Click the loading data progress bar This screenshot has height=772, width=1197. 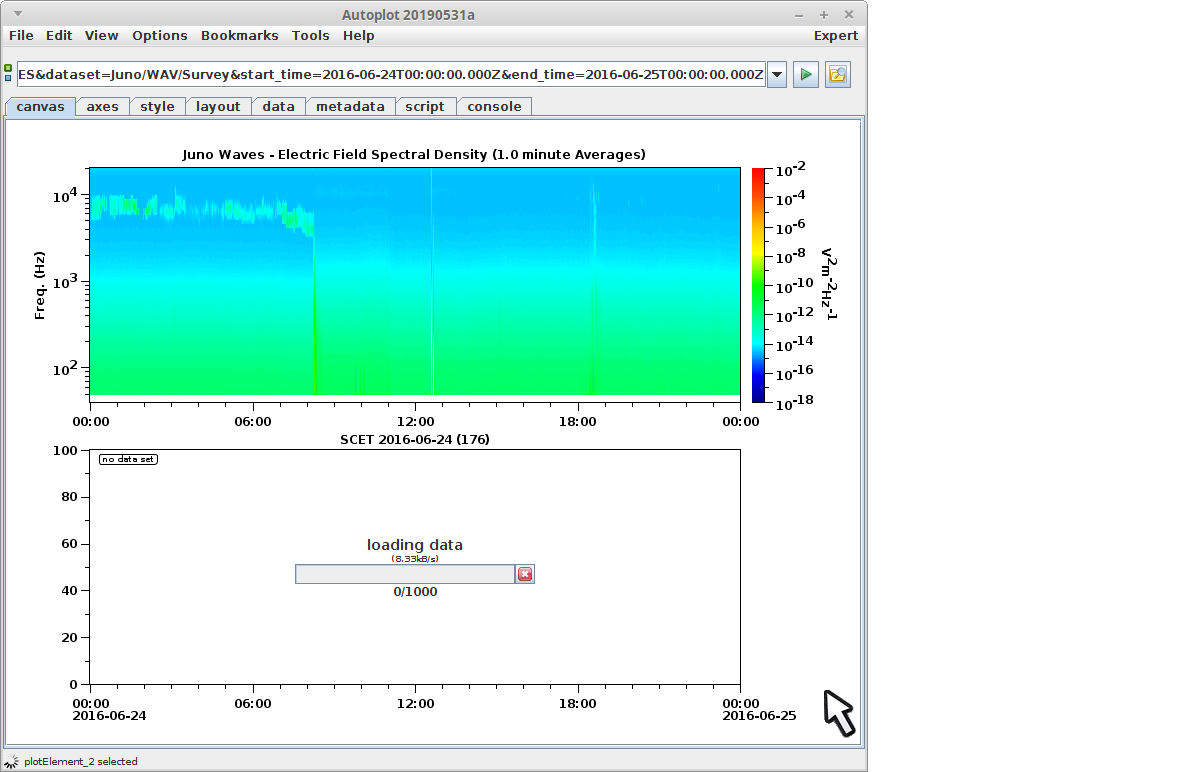405,574
